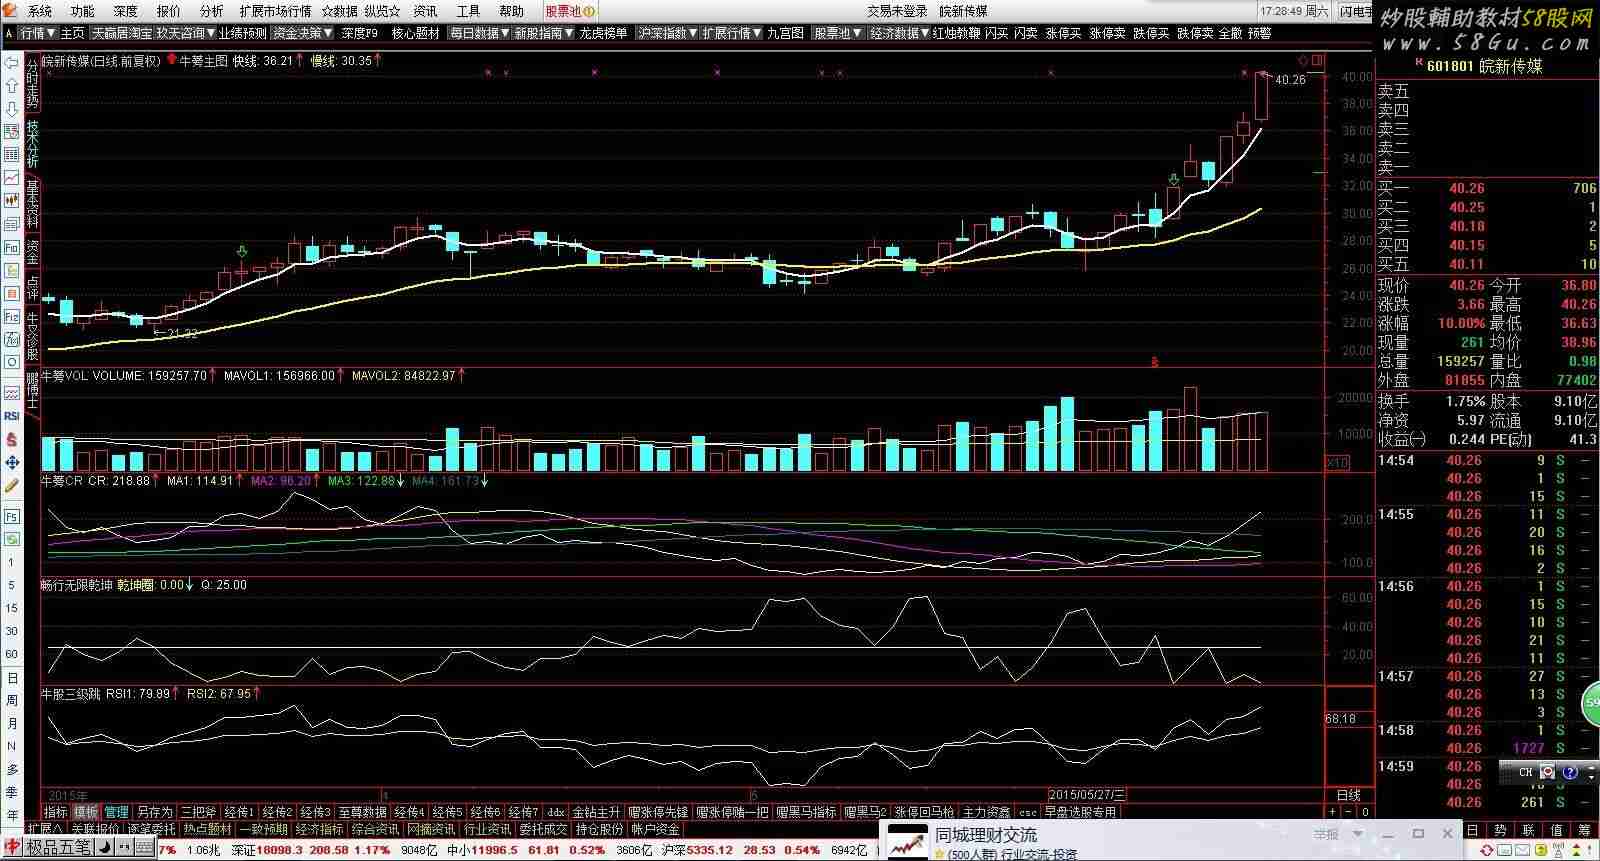Select the 至尊数据 indicator tab
The width and height of the screenshot is (1600, 861).
click(x=362, y=812)
